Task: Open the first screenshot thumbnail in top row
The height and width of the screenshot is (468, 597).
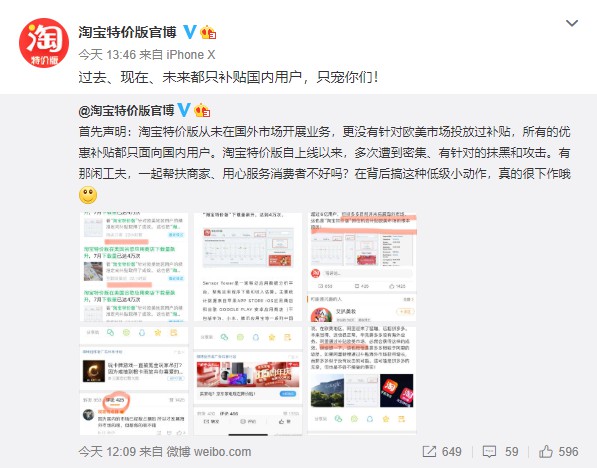Action: click(134, 267)
